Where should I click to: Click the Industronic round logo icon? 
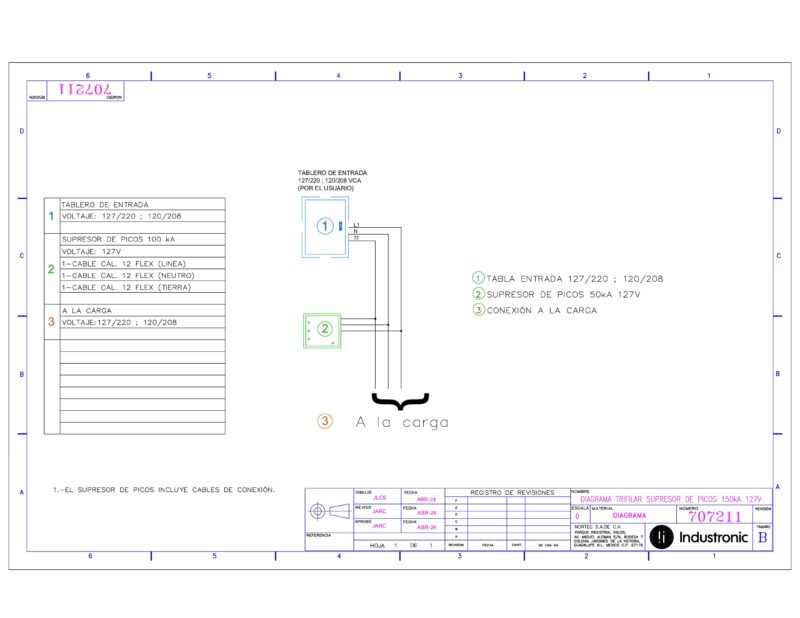(662, 537)
